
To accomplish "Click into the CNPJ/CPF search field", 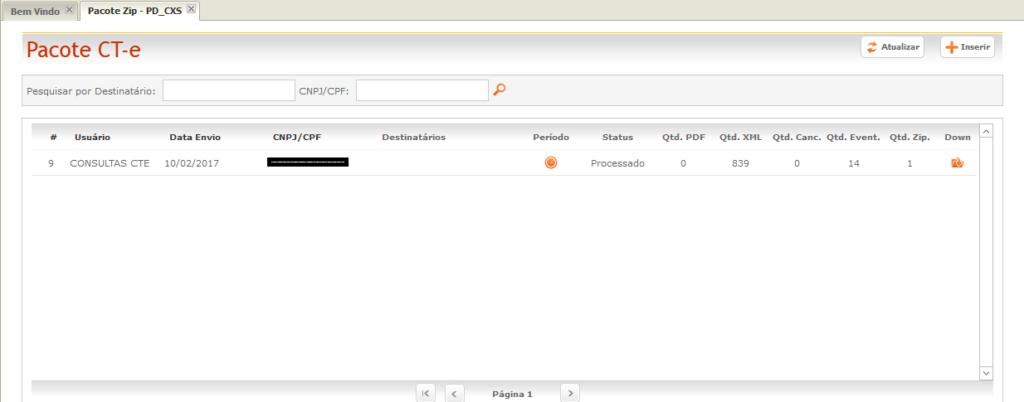I will coord(421,91).
